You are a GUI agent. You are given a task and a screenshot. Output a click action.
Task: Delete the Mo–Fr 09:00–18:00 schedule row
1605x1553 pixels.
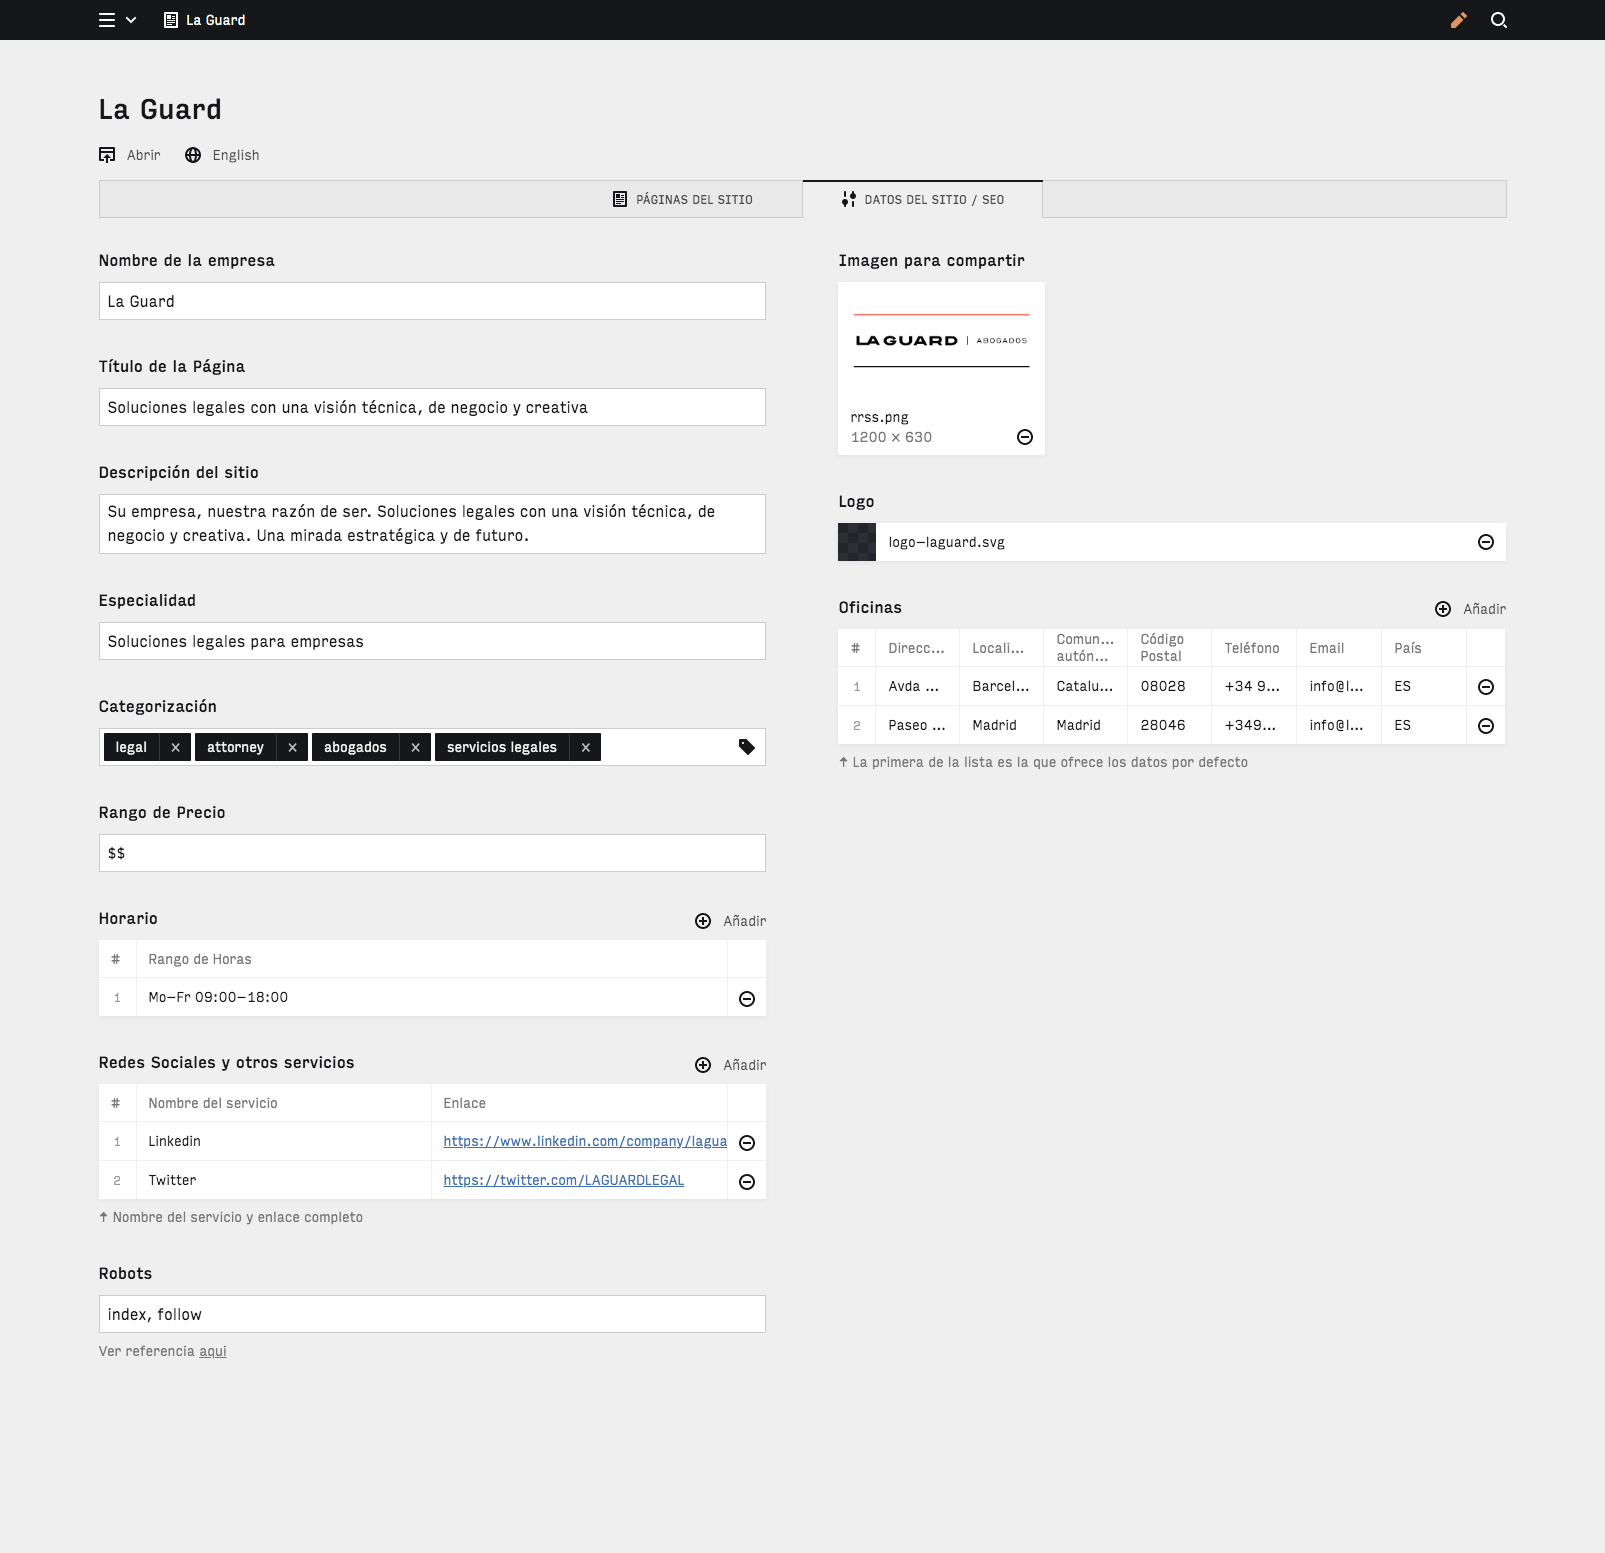(x=746, y=997)
